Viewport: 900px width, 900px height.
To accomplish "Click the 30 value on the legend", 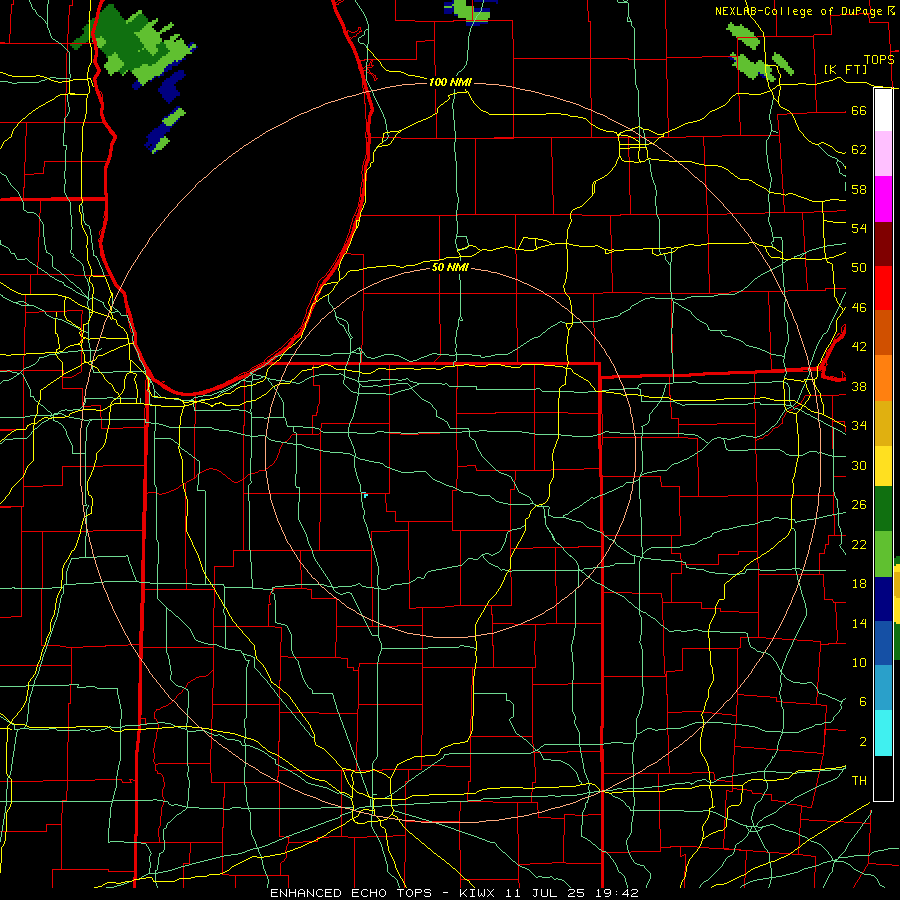I will point(859,465).
